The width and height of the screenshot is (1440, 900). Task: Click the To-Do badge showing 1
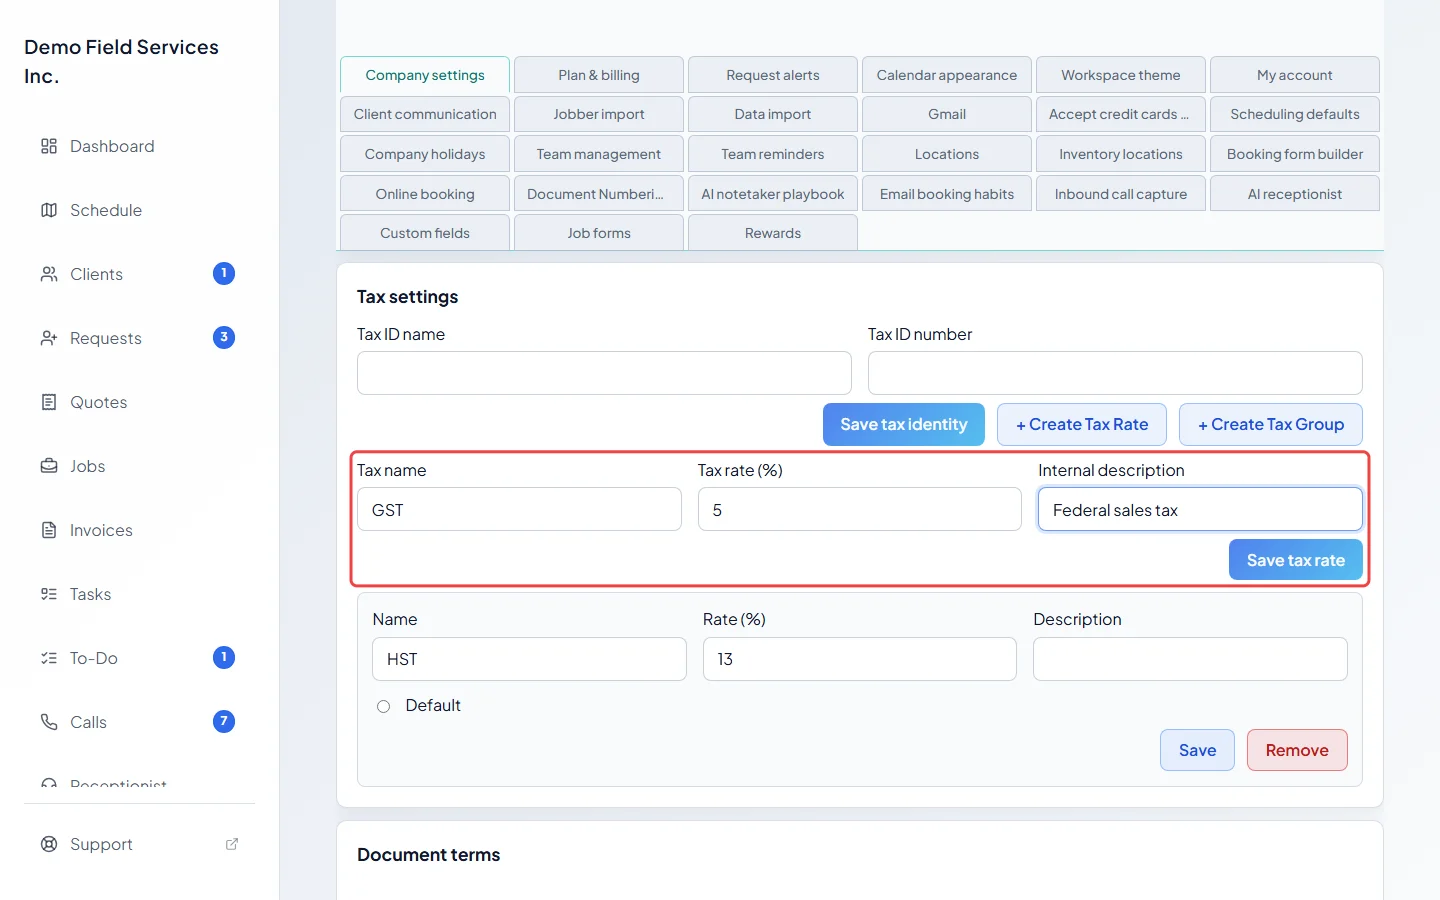click(224, 658)
